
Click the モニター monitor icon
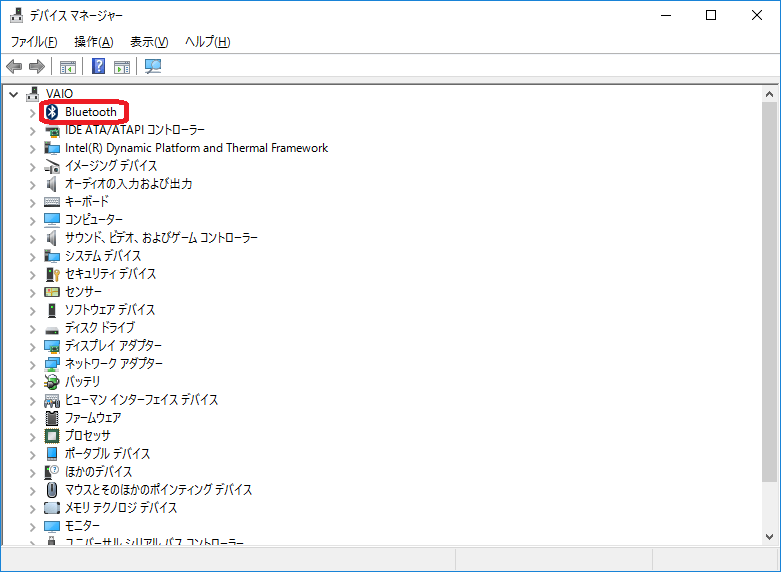click(52, 526)
